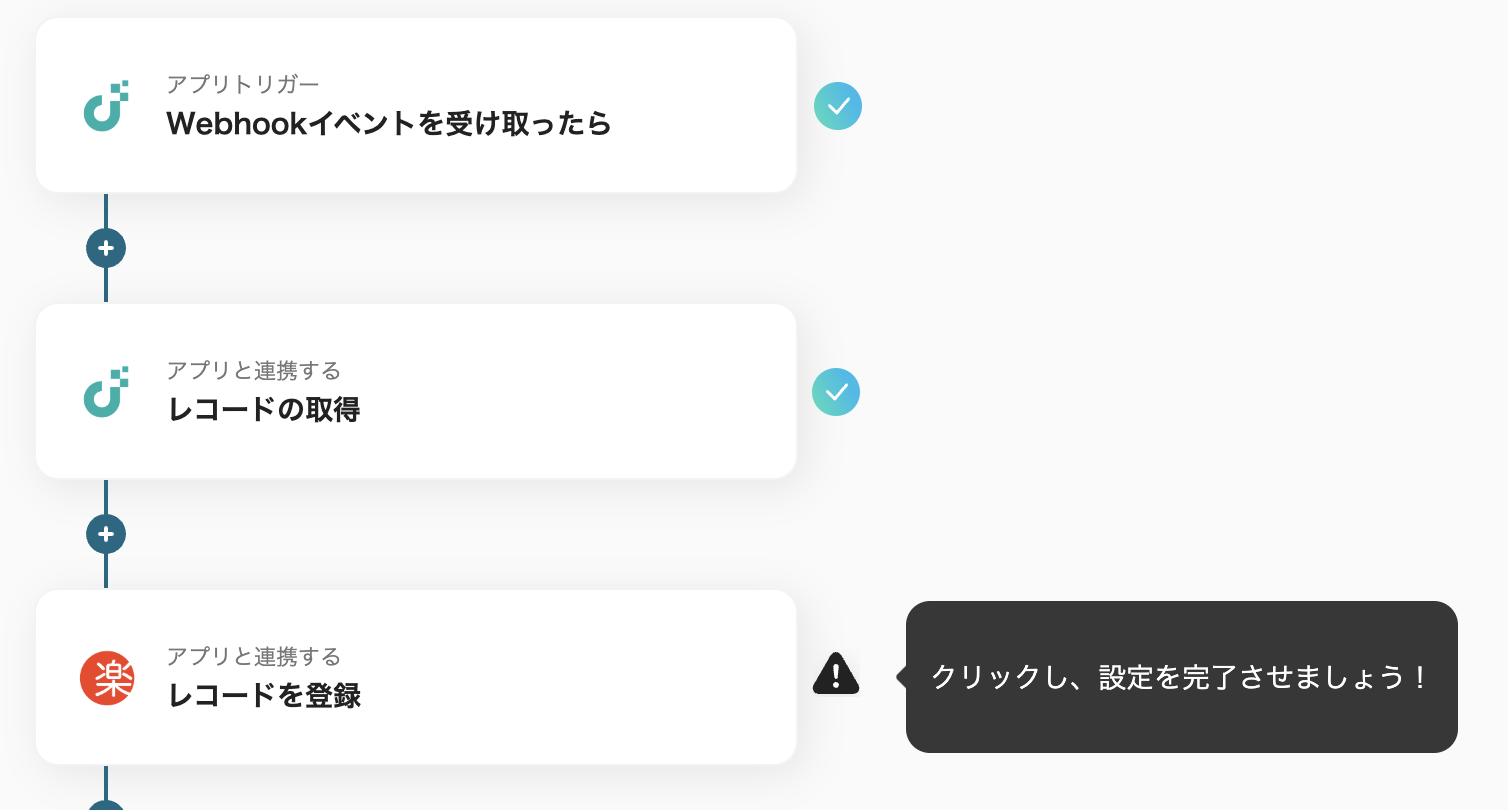Click the warning triangle beside レコードを登録
The width and height of the screenshot is (1508, 810).
(836, 674)
